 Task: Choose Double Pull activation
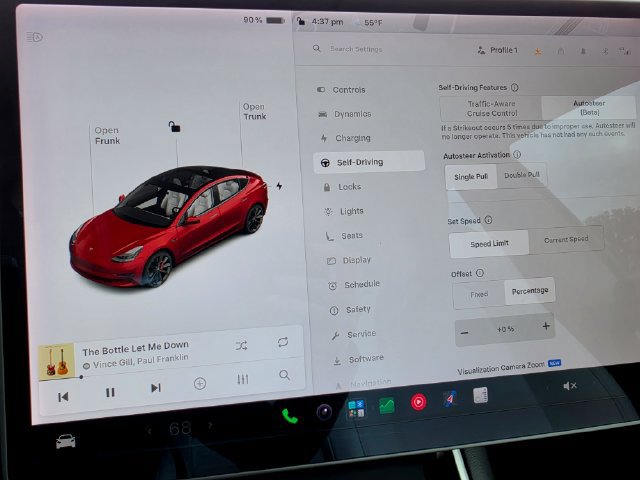coord(522,175)
